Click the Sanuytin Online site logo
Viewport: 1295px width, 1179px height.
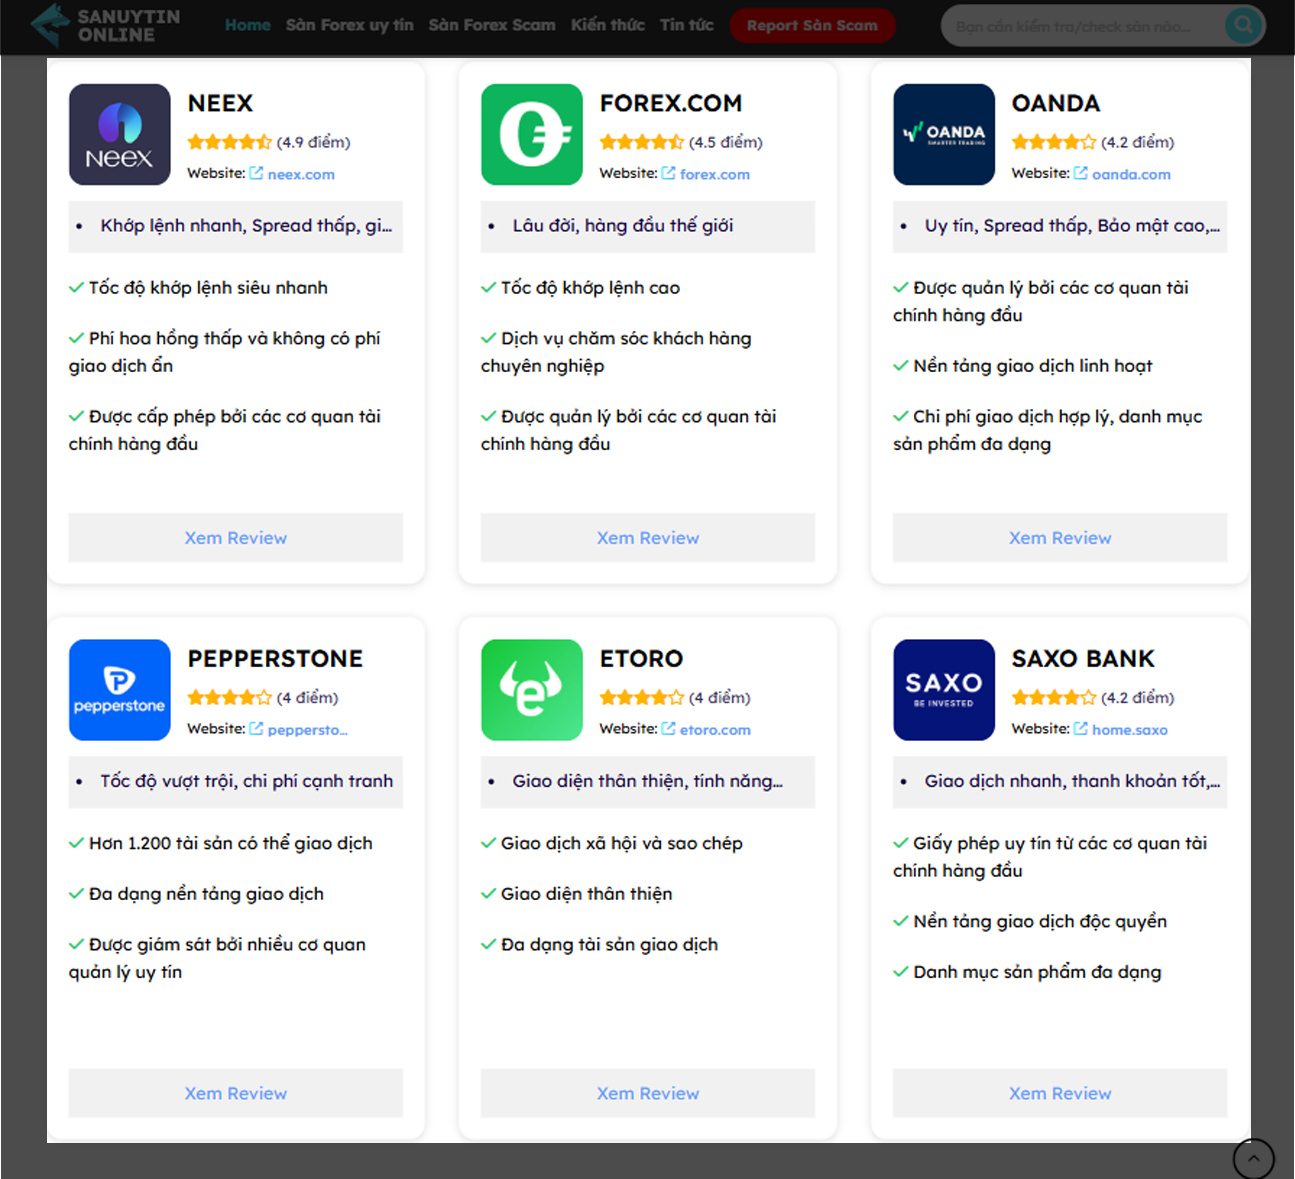[x=105, y=25]
